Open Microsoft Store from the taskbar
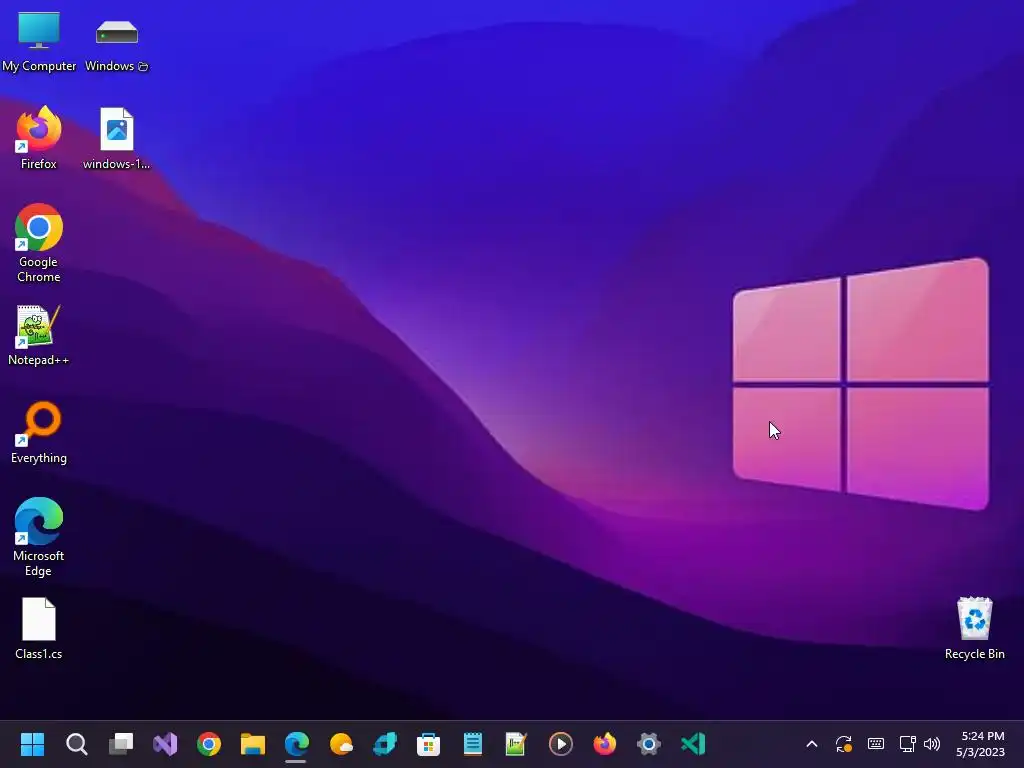The image size is (1024, 768). point(428,744)
